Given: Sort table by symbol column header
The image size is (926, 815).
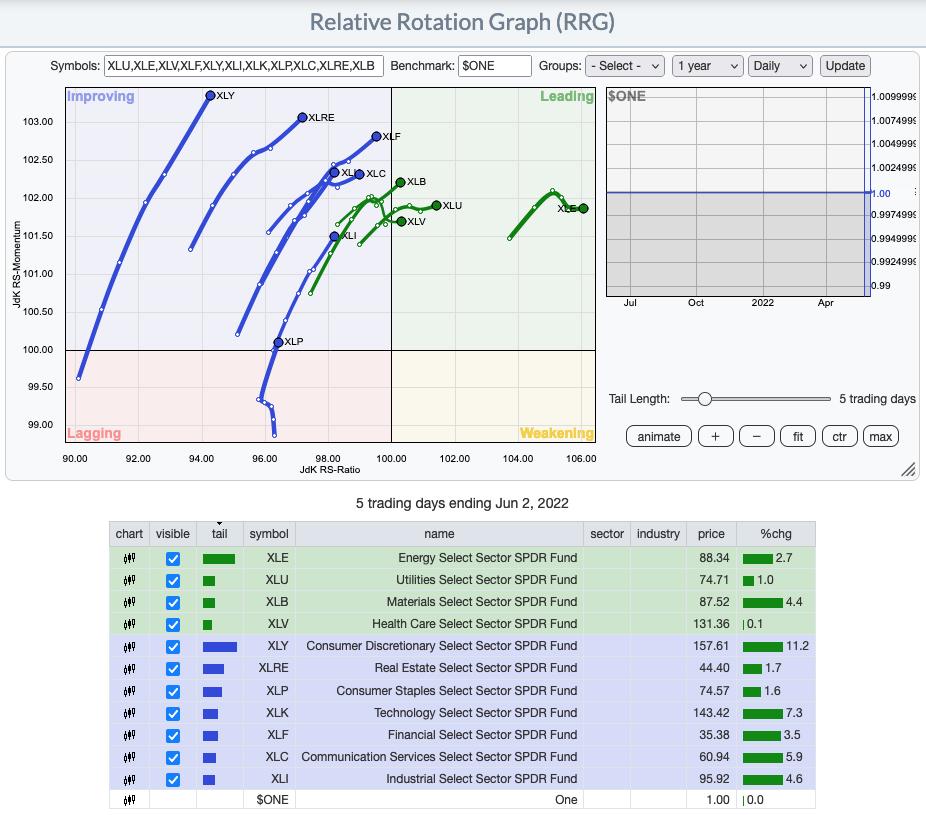Looking at the screenshot, I should click(269, 534).
